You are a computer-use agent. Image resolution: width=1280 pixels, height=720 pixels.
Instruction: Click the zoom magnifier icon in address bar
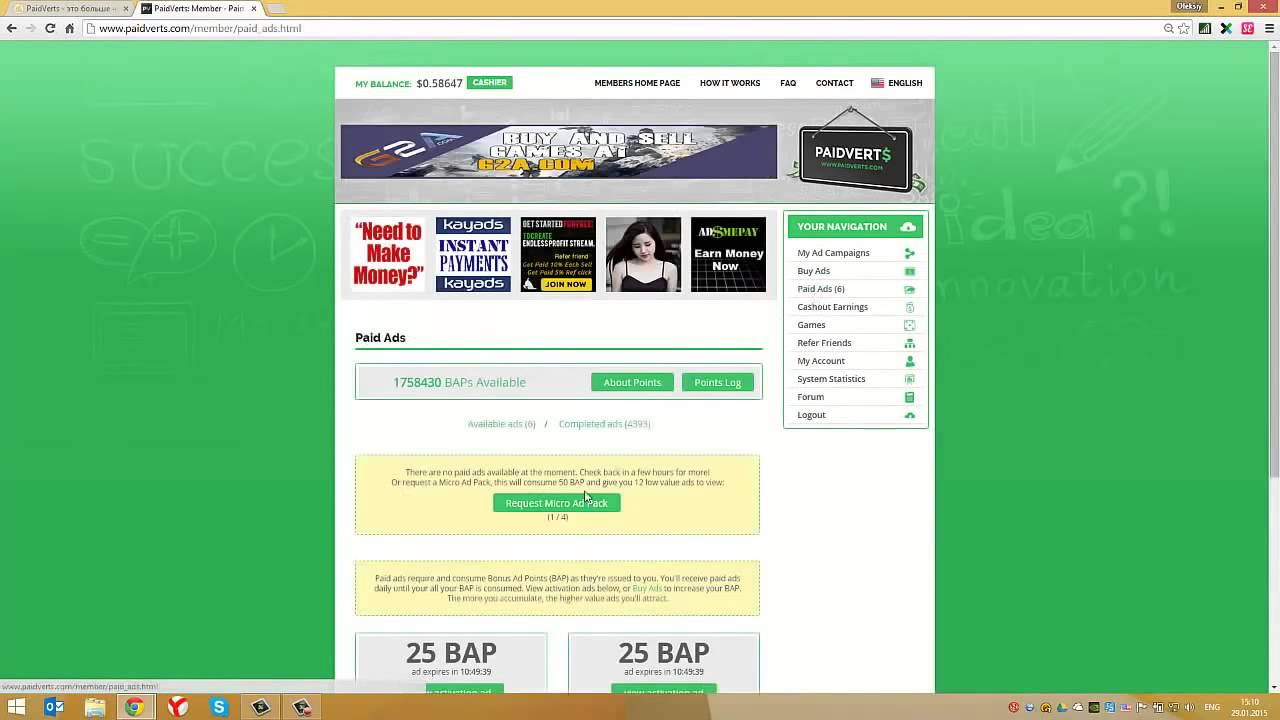coord(1168,28)
